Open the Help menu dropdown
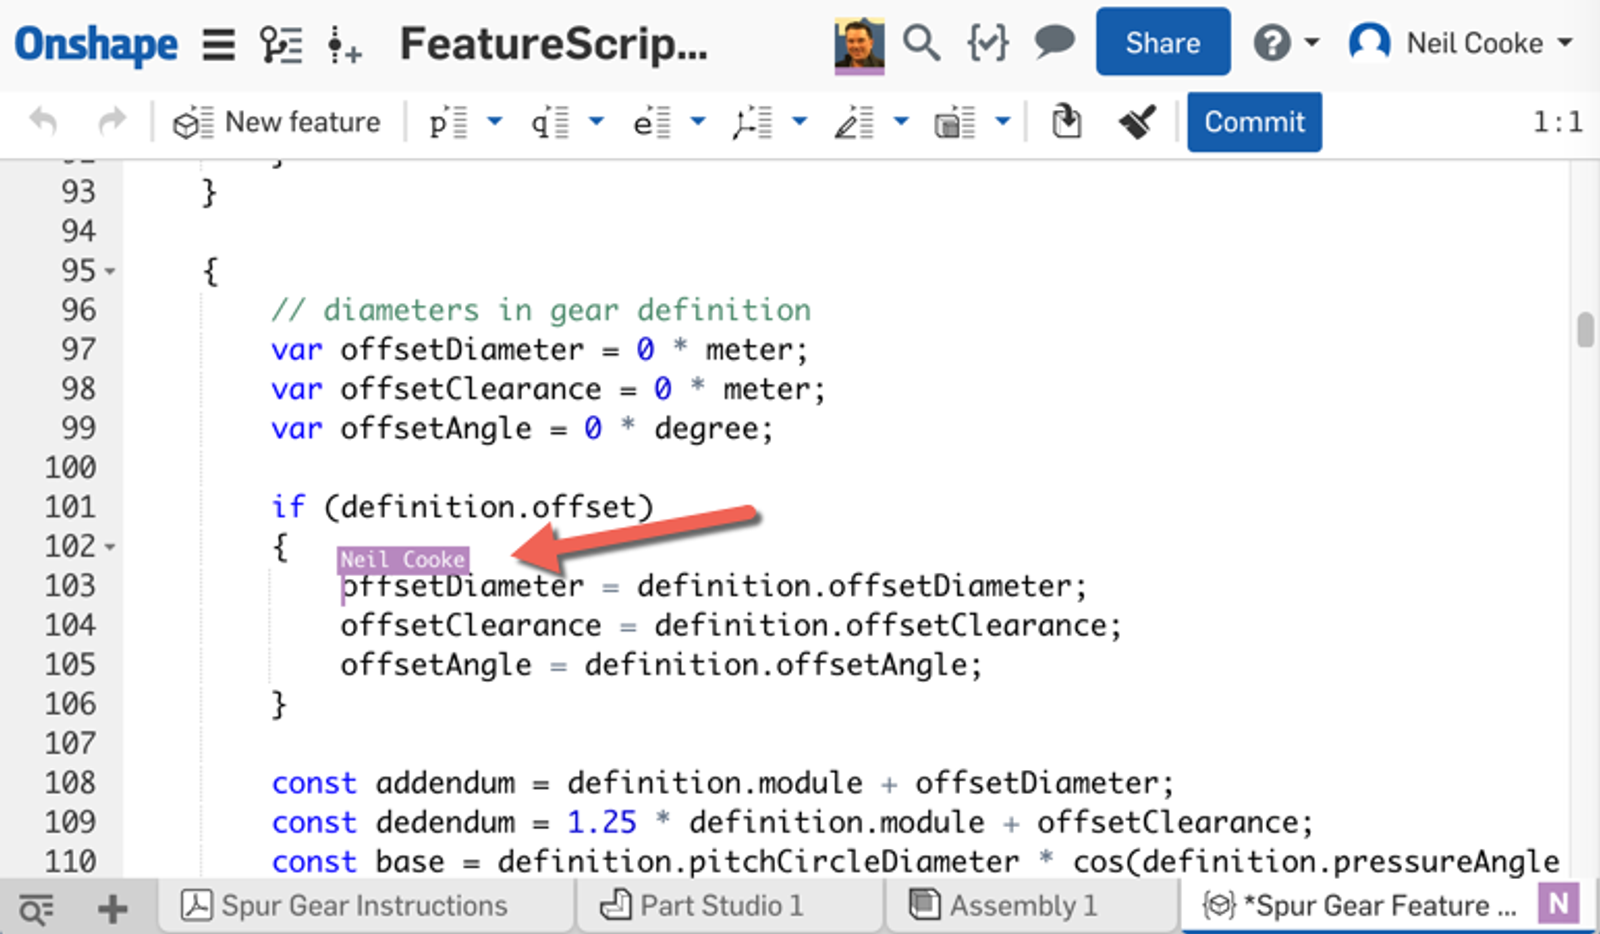1600x934 pixels. click(1286, 43)
